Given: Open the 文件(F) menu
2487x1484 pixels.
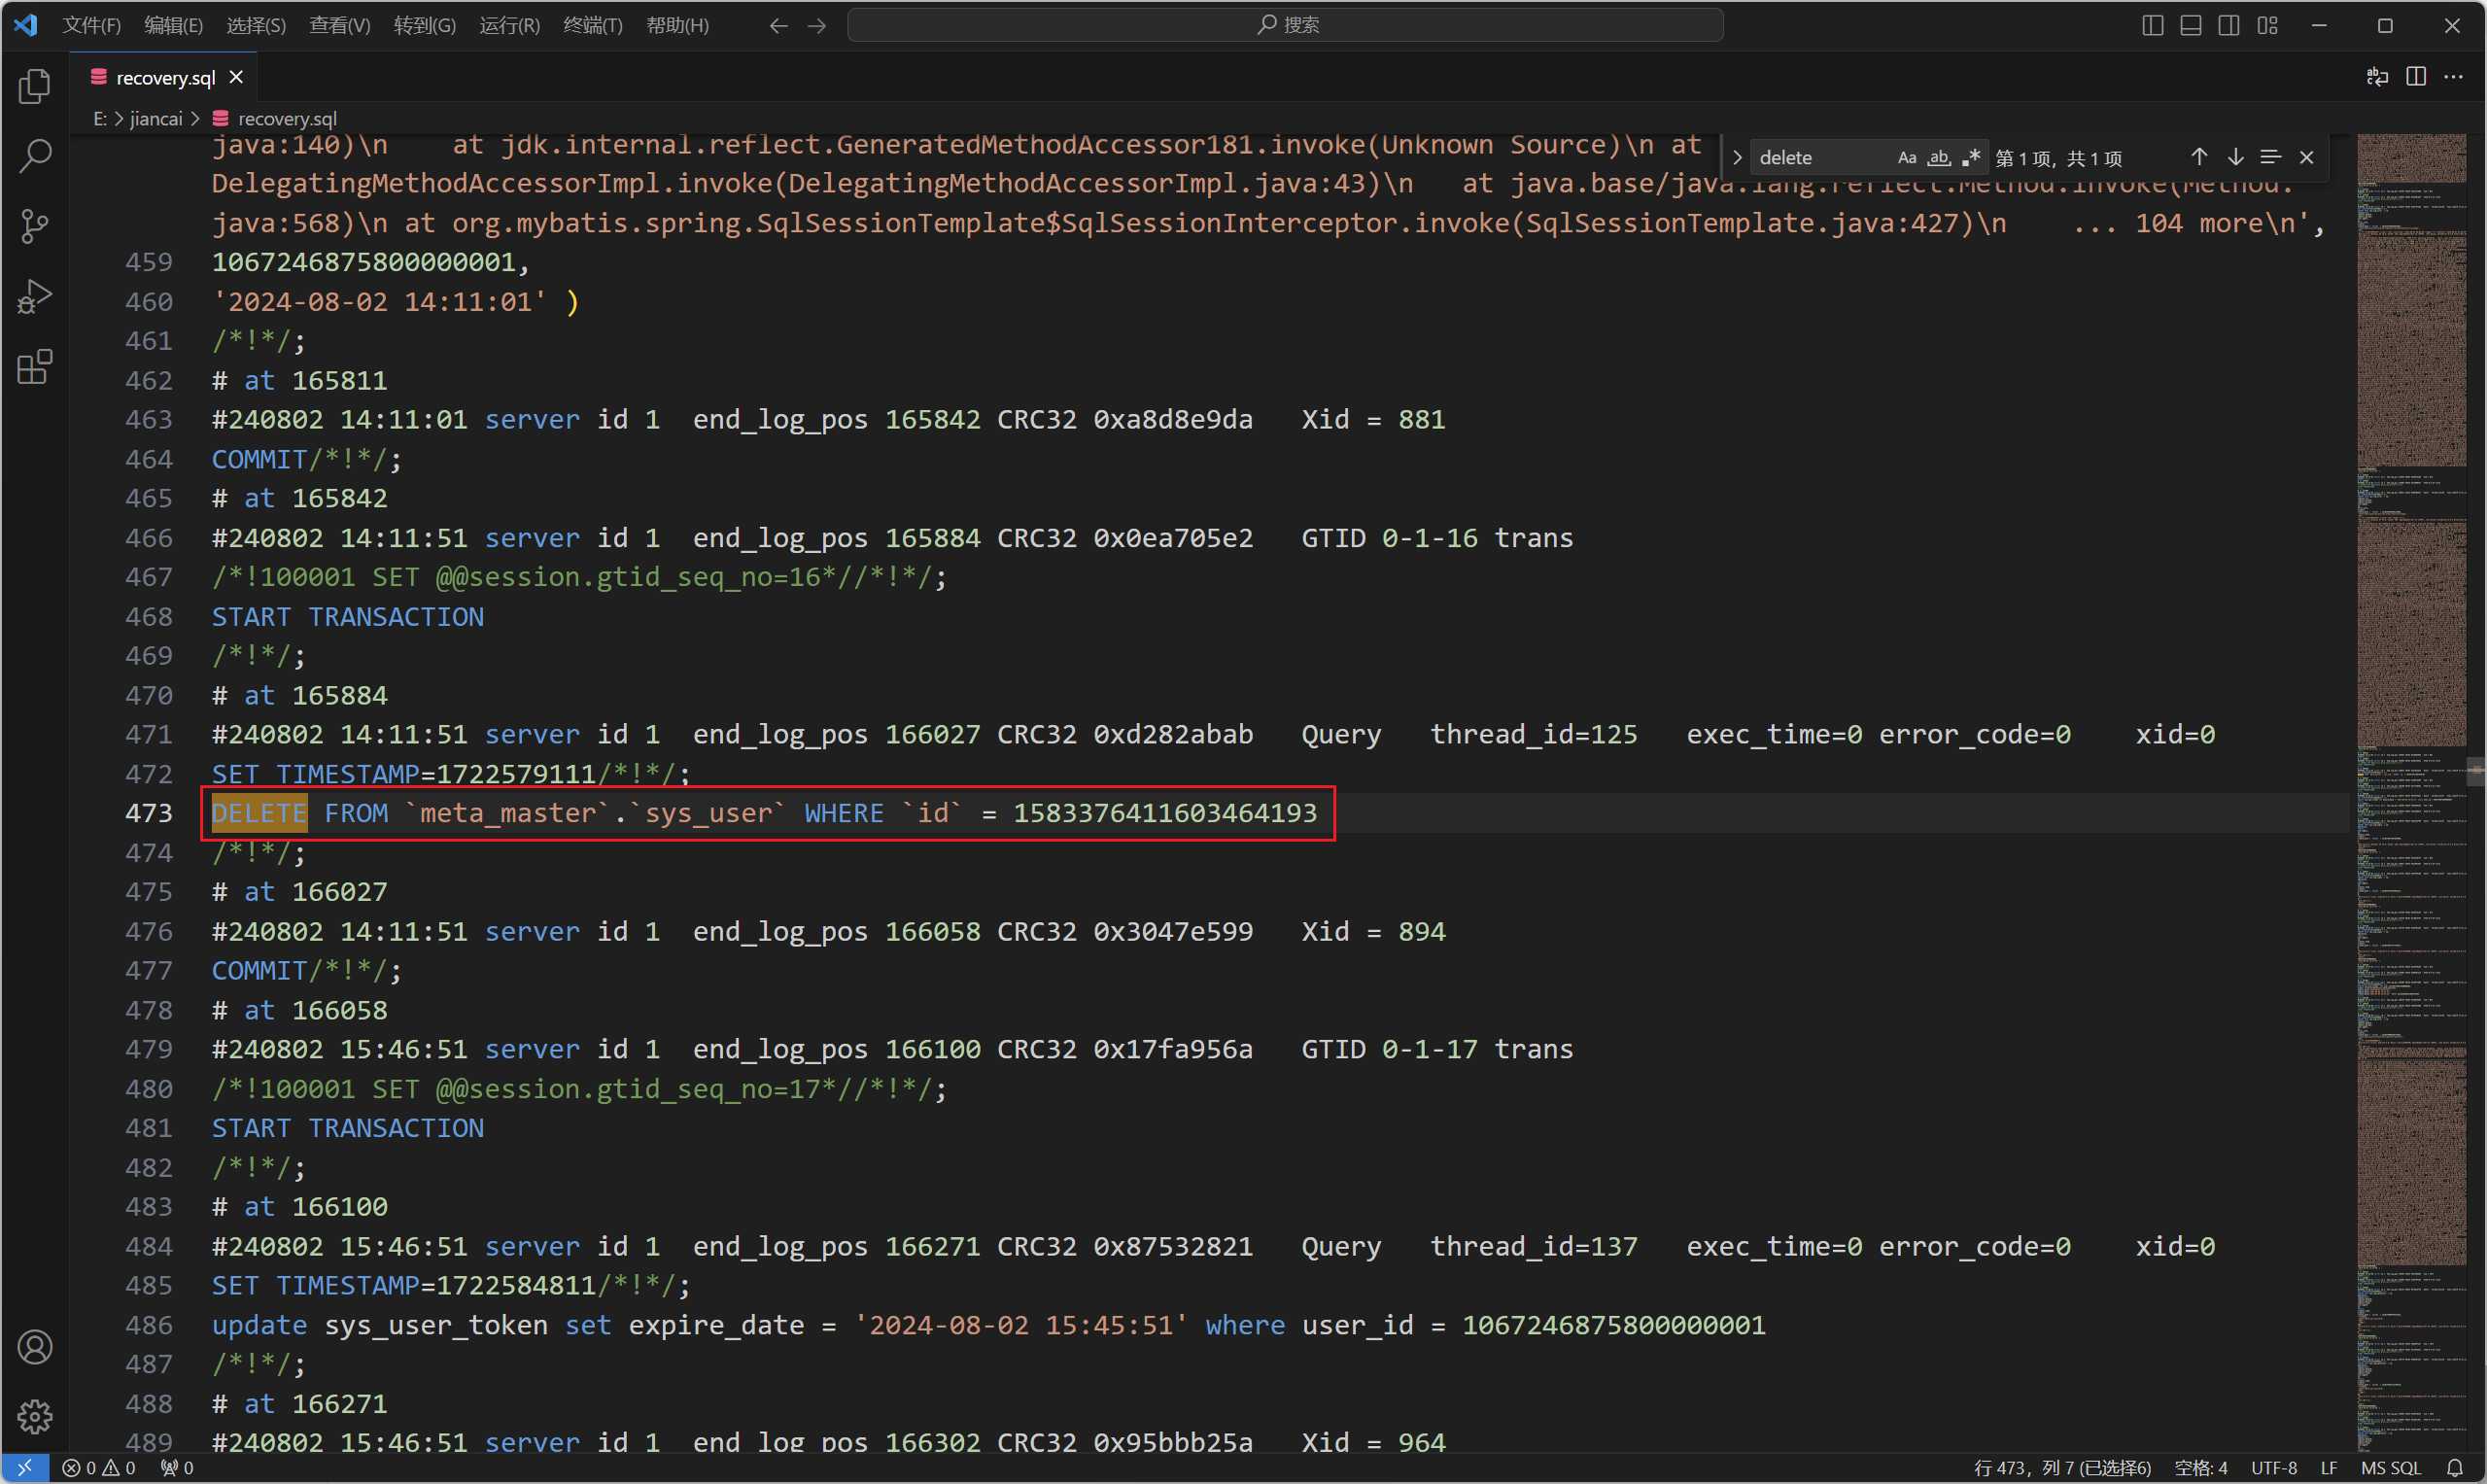Looking at the screenshot, I should coord(91,25).
